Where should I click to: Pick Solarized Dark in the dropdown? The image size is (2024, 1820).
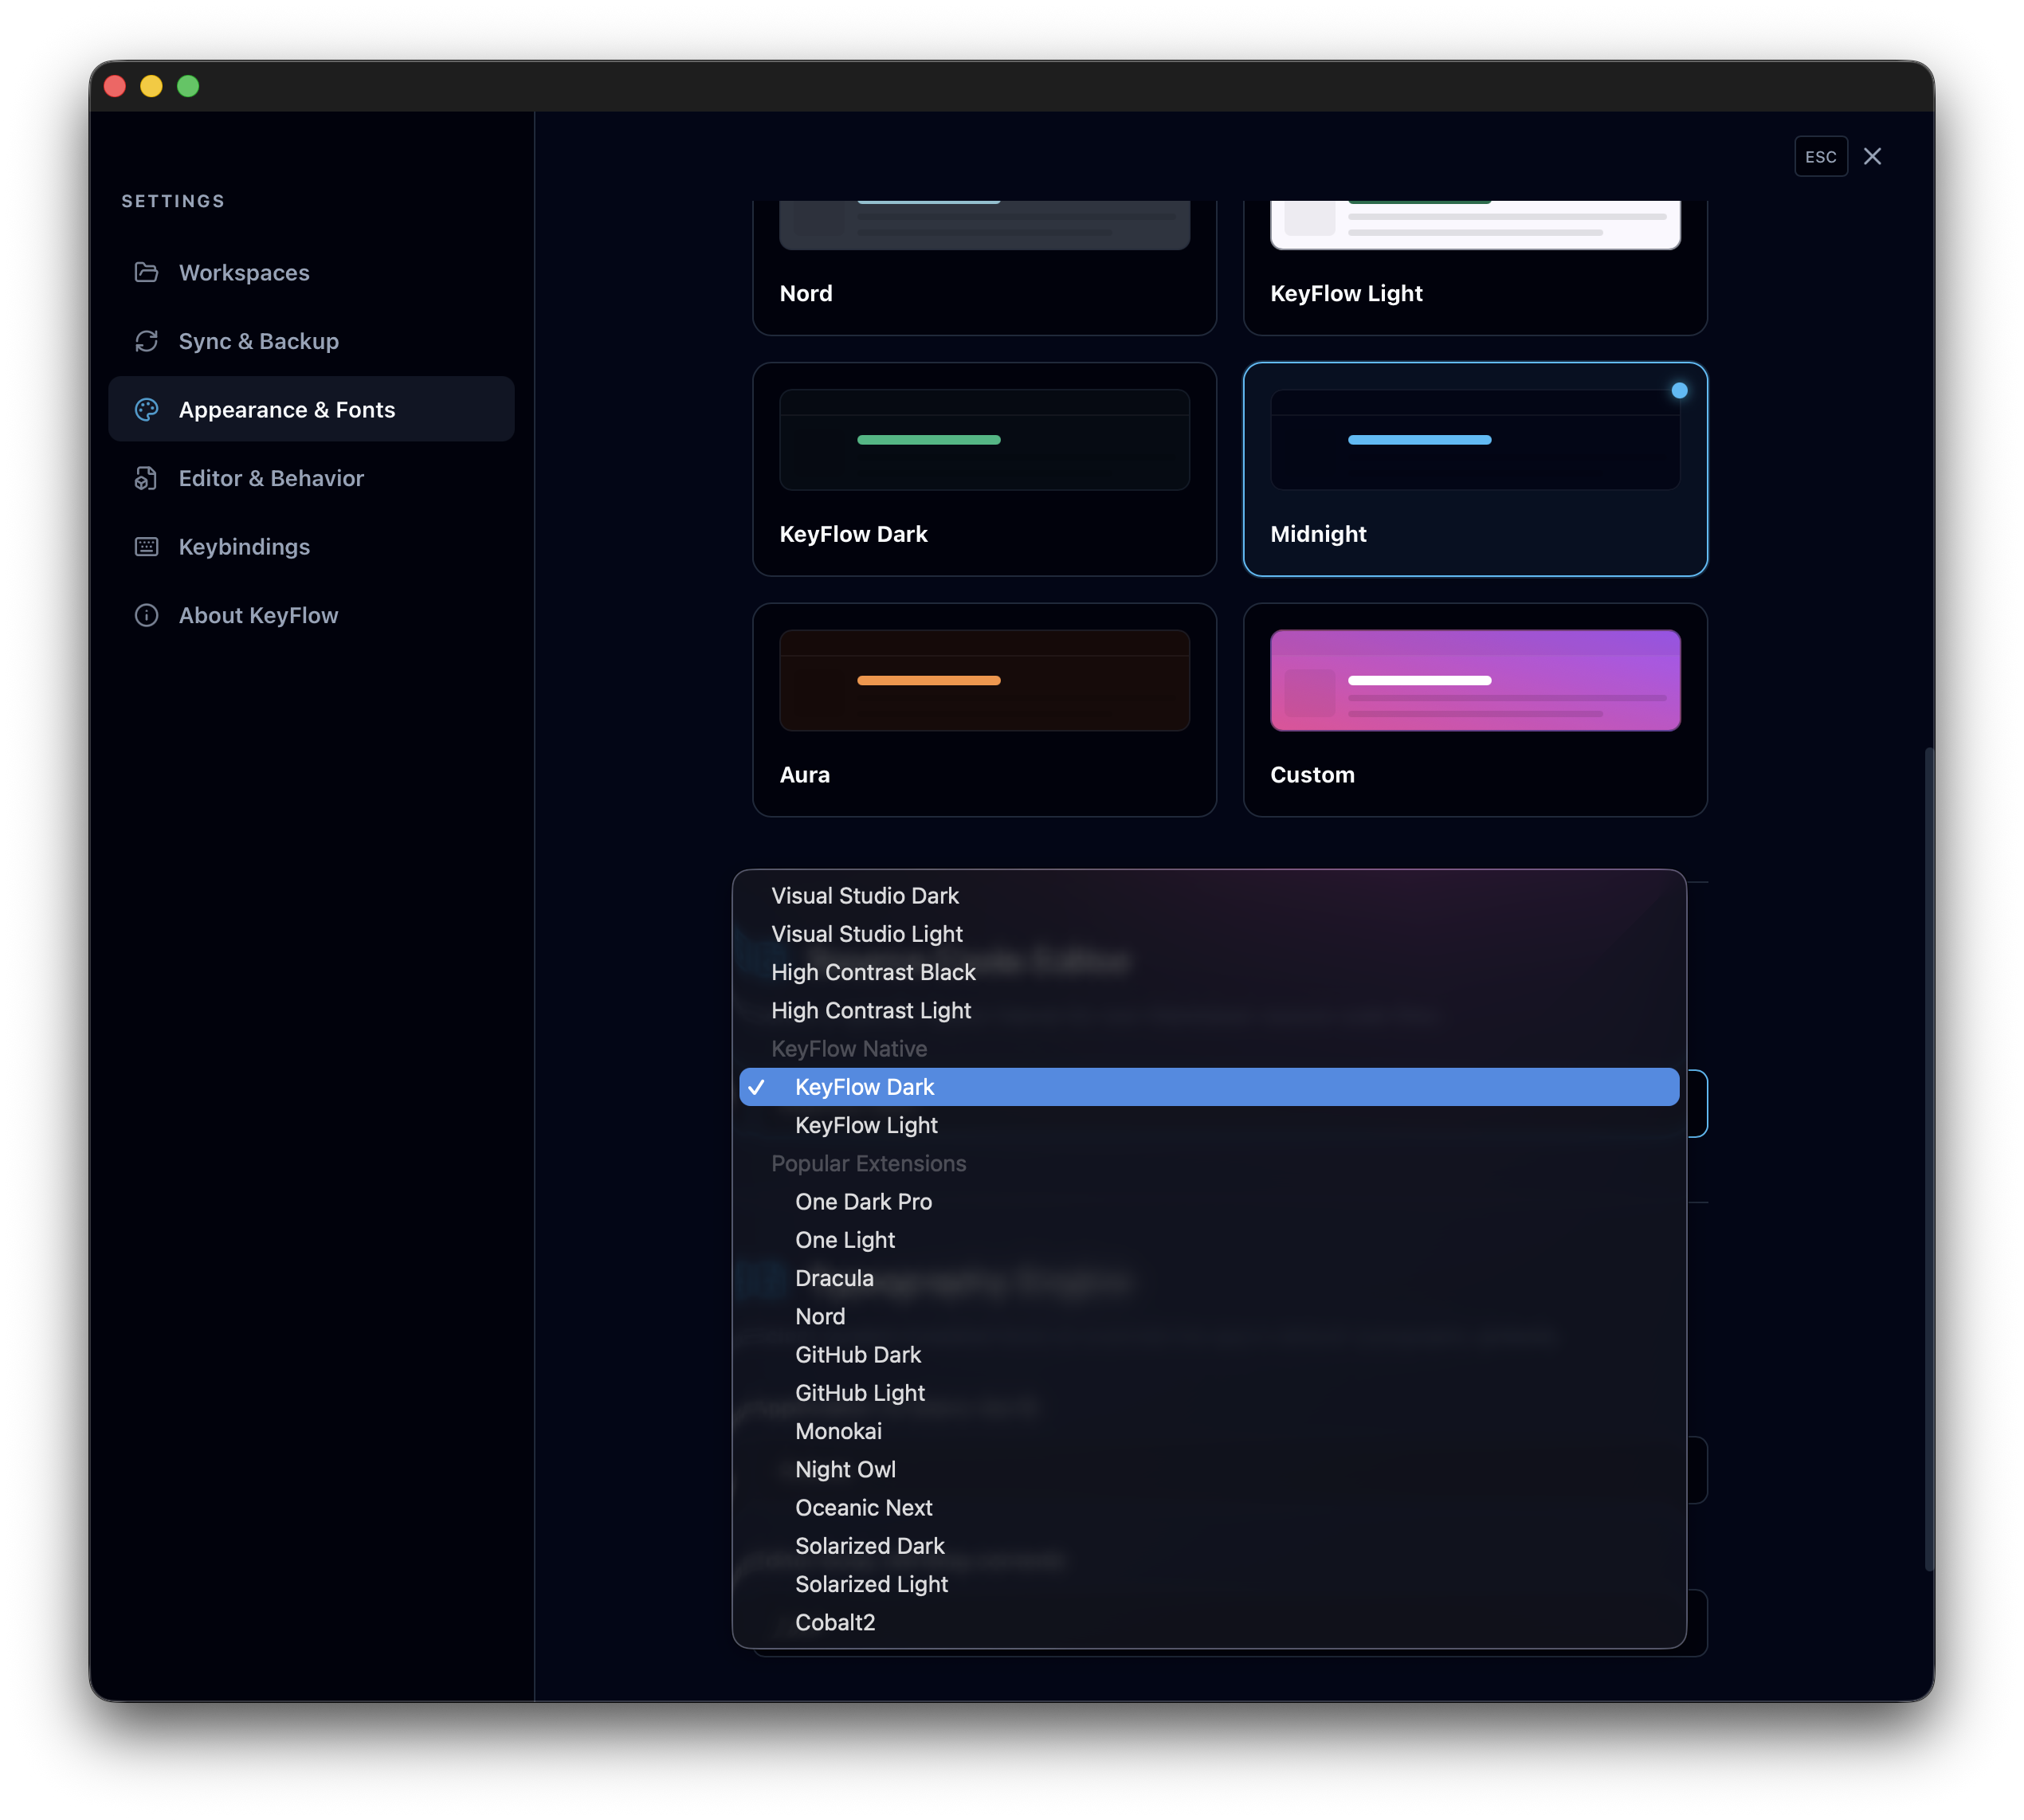click(x=869, y=1545)
